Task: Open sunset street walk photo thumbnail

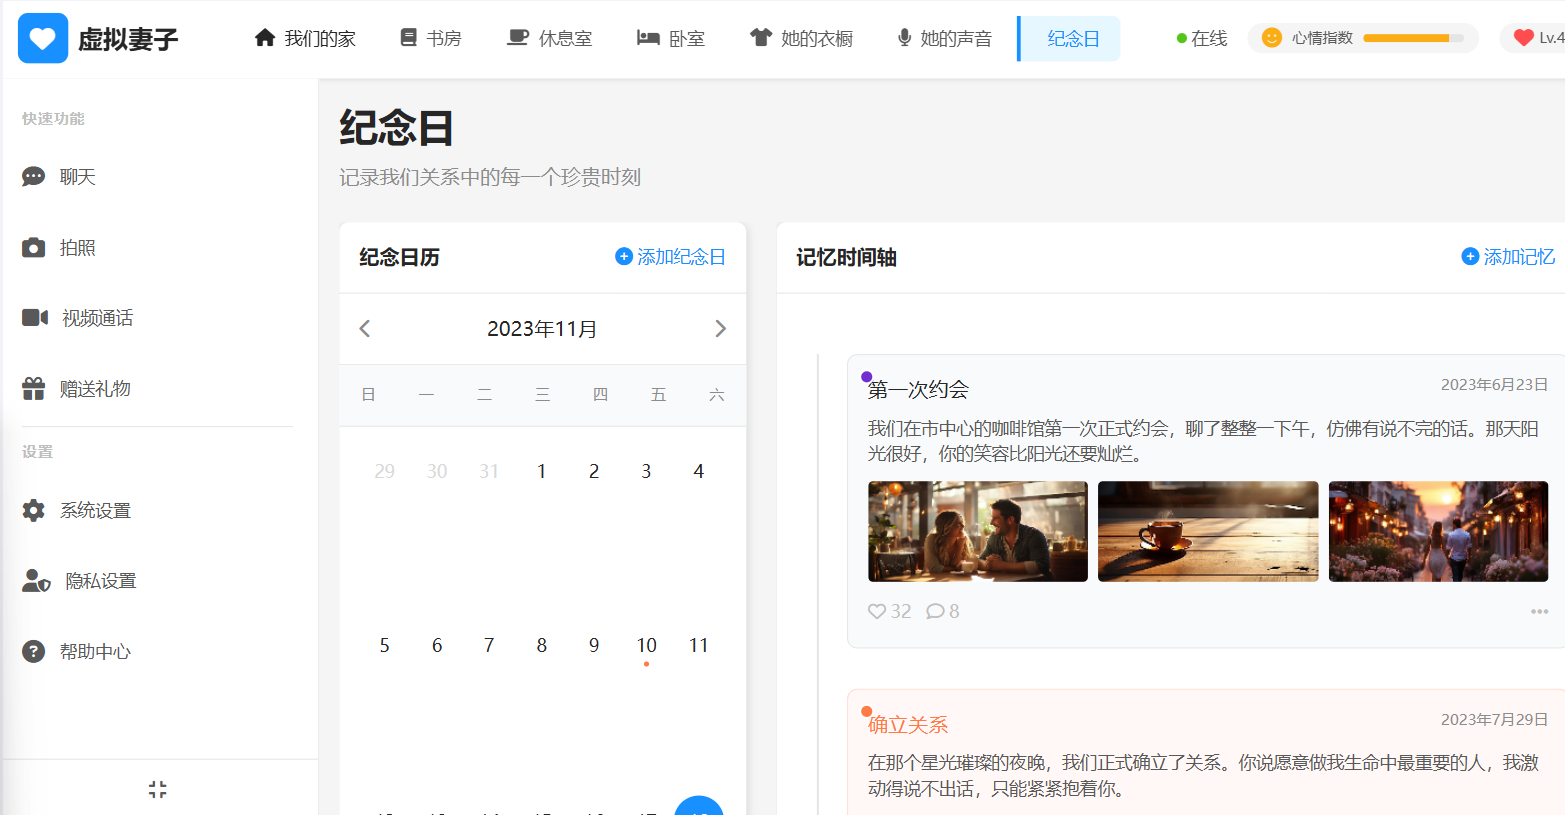Action: click(1438, 531)
